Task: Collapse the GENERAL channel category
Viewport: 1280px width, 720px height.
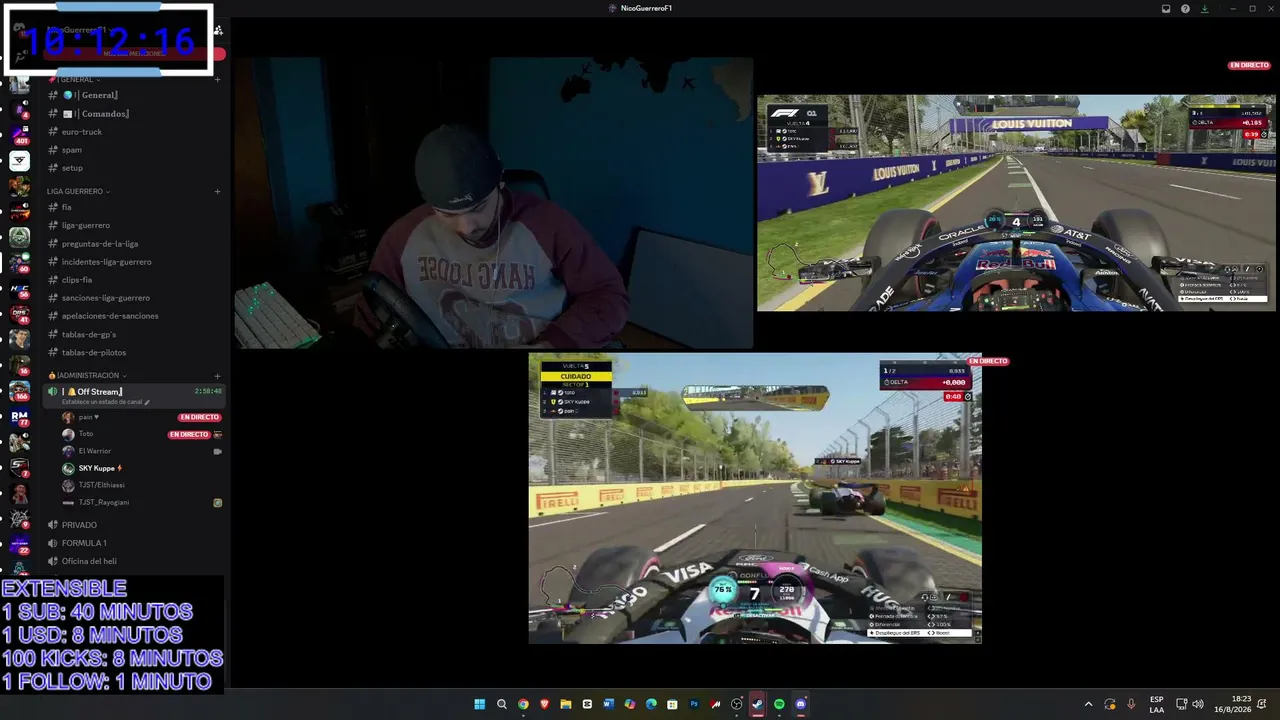Action: [77, 79]
